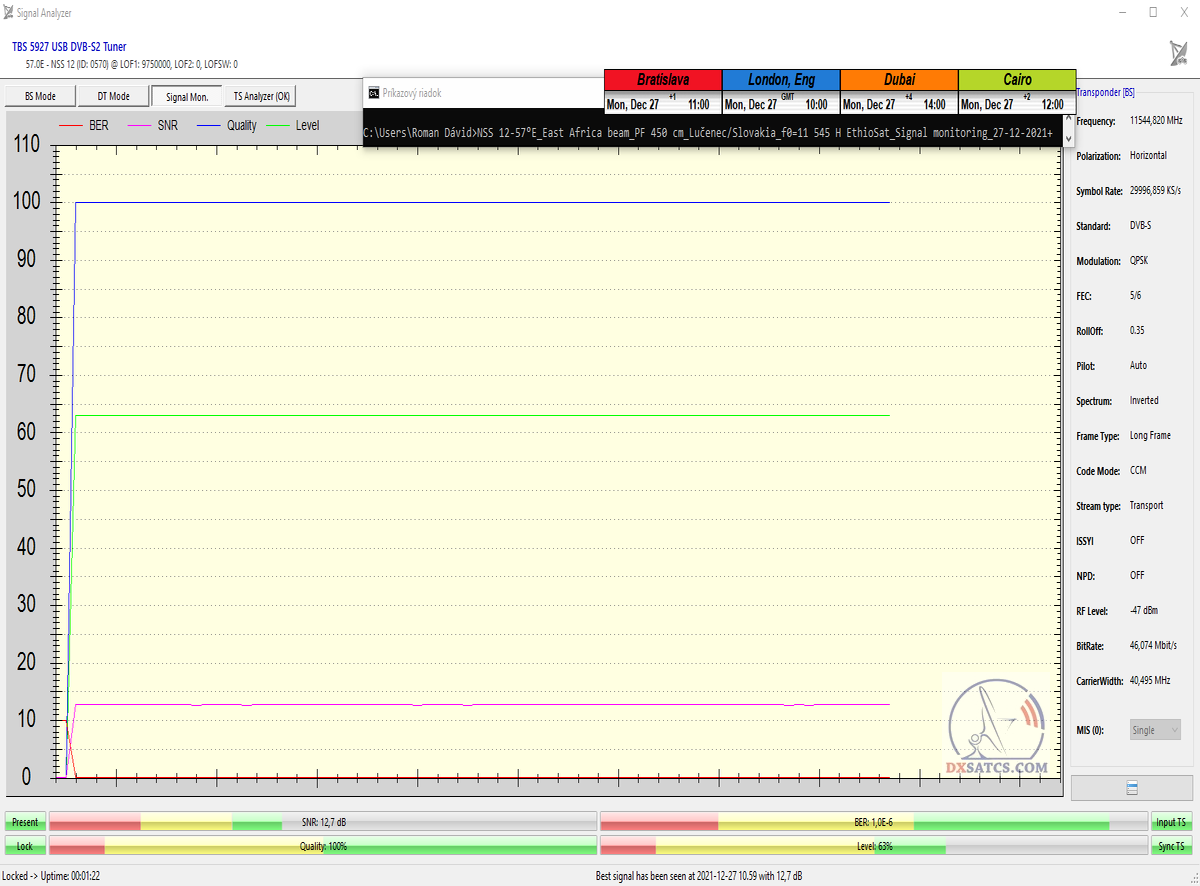1200x886 pixels.
Task: Open the MIS Single dropdown
Action: (x=1155, y=730)
